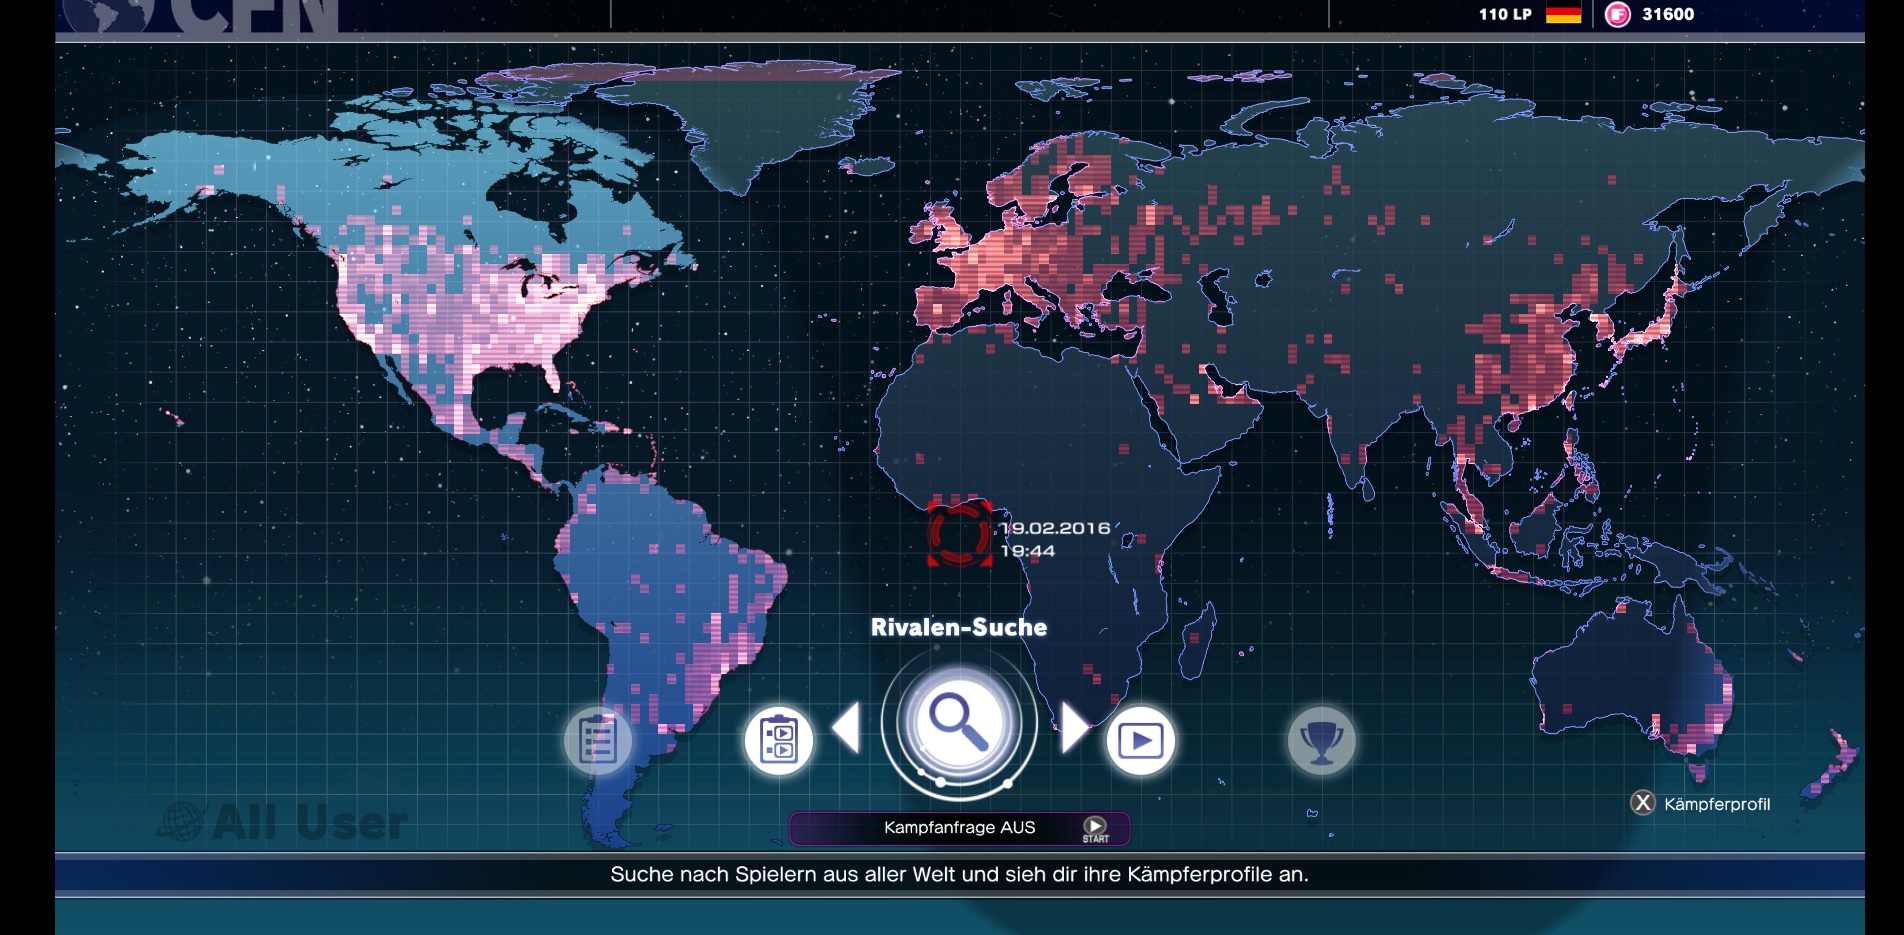Click the 19:44 time label
The height and width of the screenshot is (935, 1904).
pyautogui.click(x=1028, y=551)
